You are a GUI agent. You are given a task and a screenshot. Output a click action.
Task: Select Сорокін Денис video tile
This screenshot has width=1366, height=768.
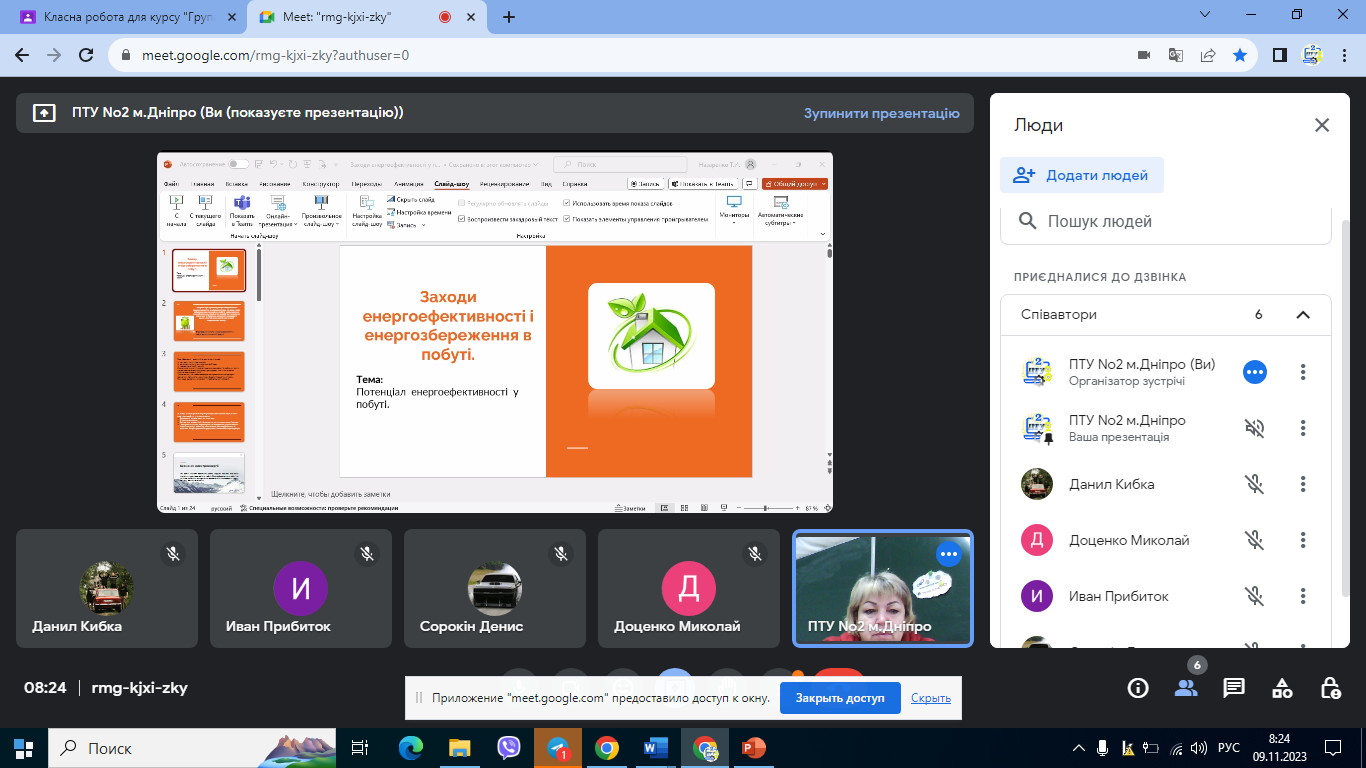(495, 588)
